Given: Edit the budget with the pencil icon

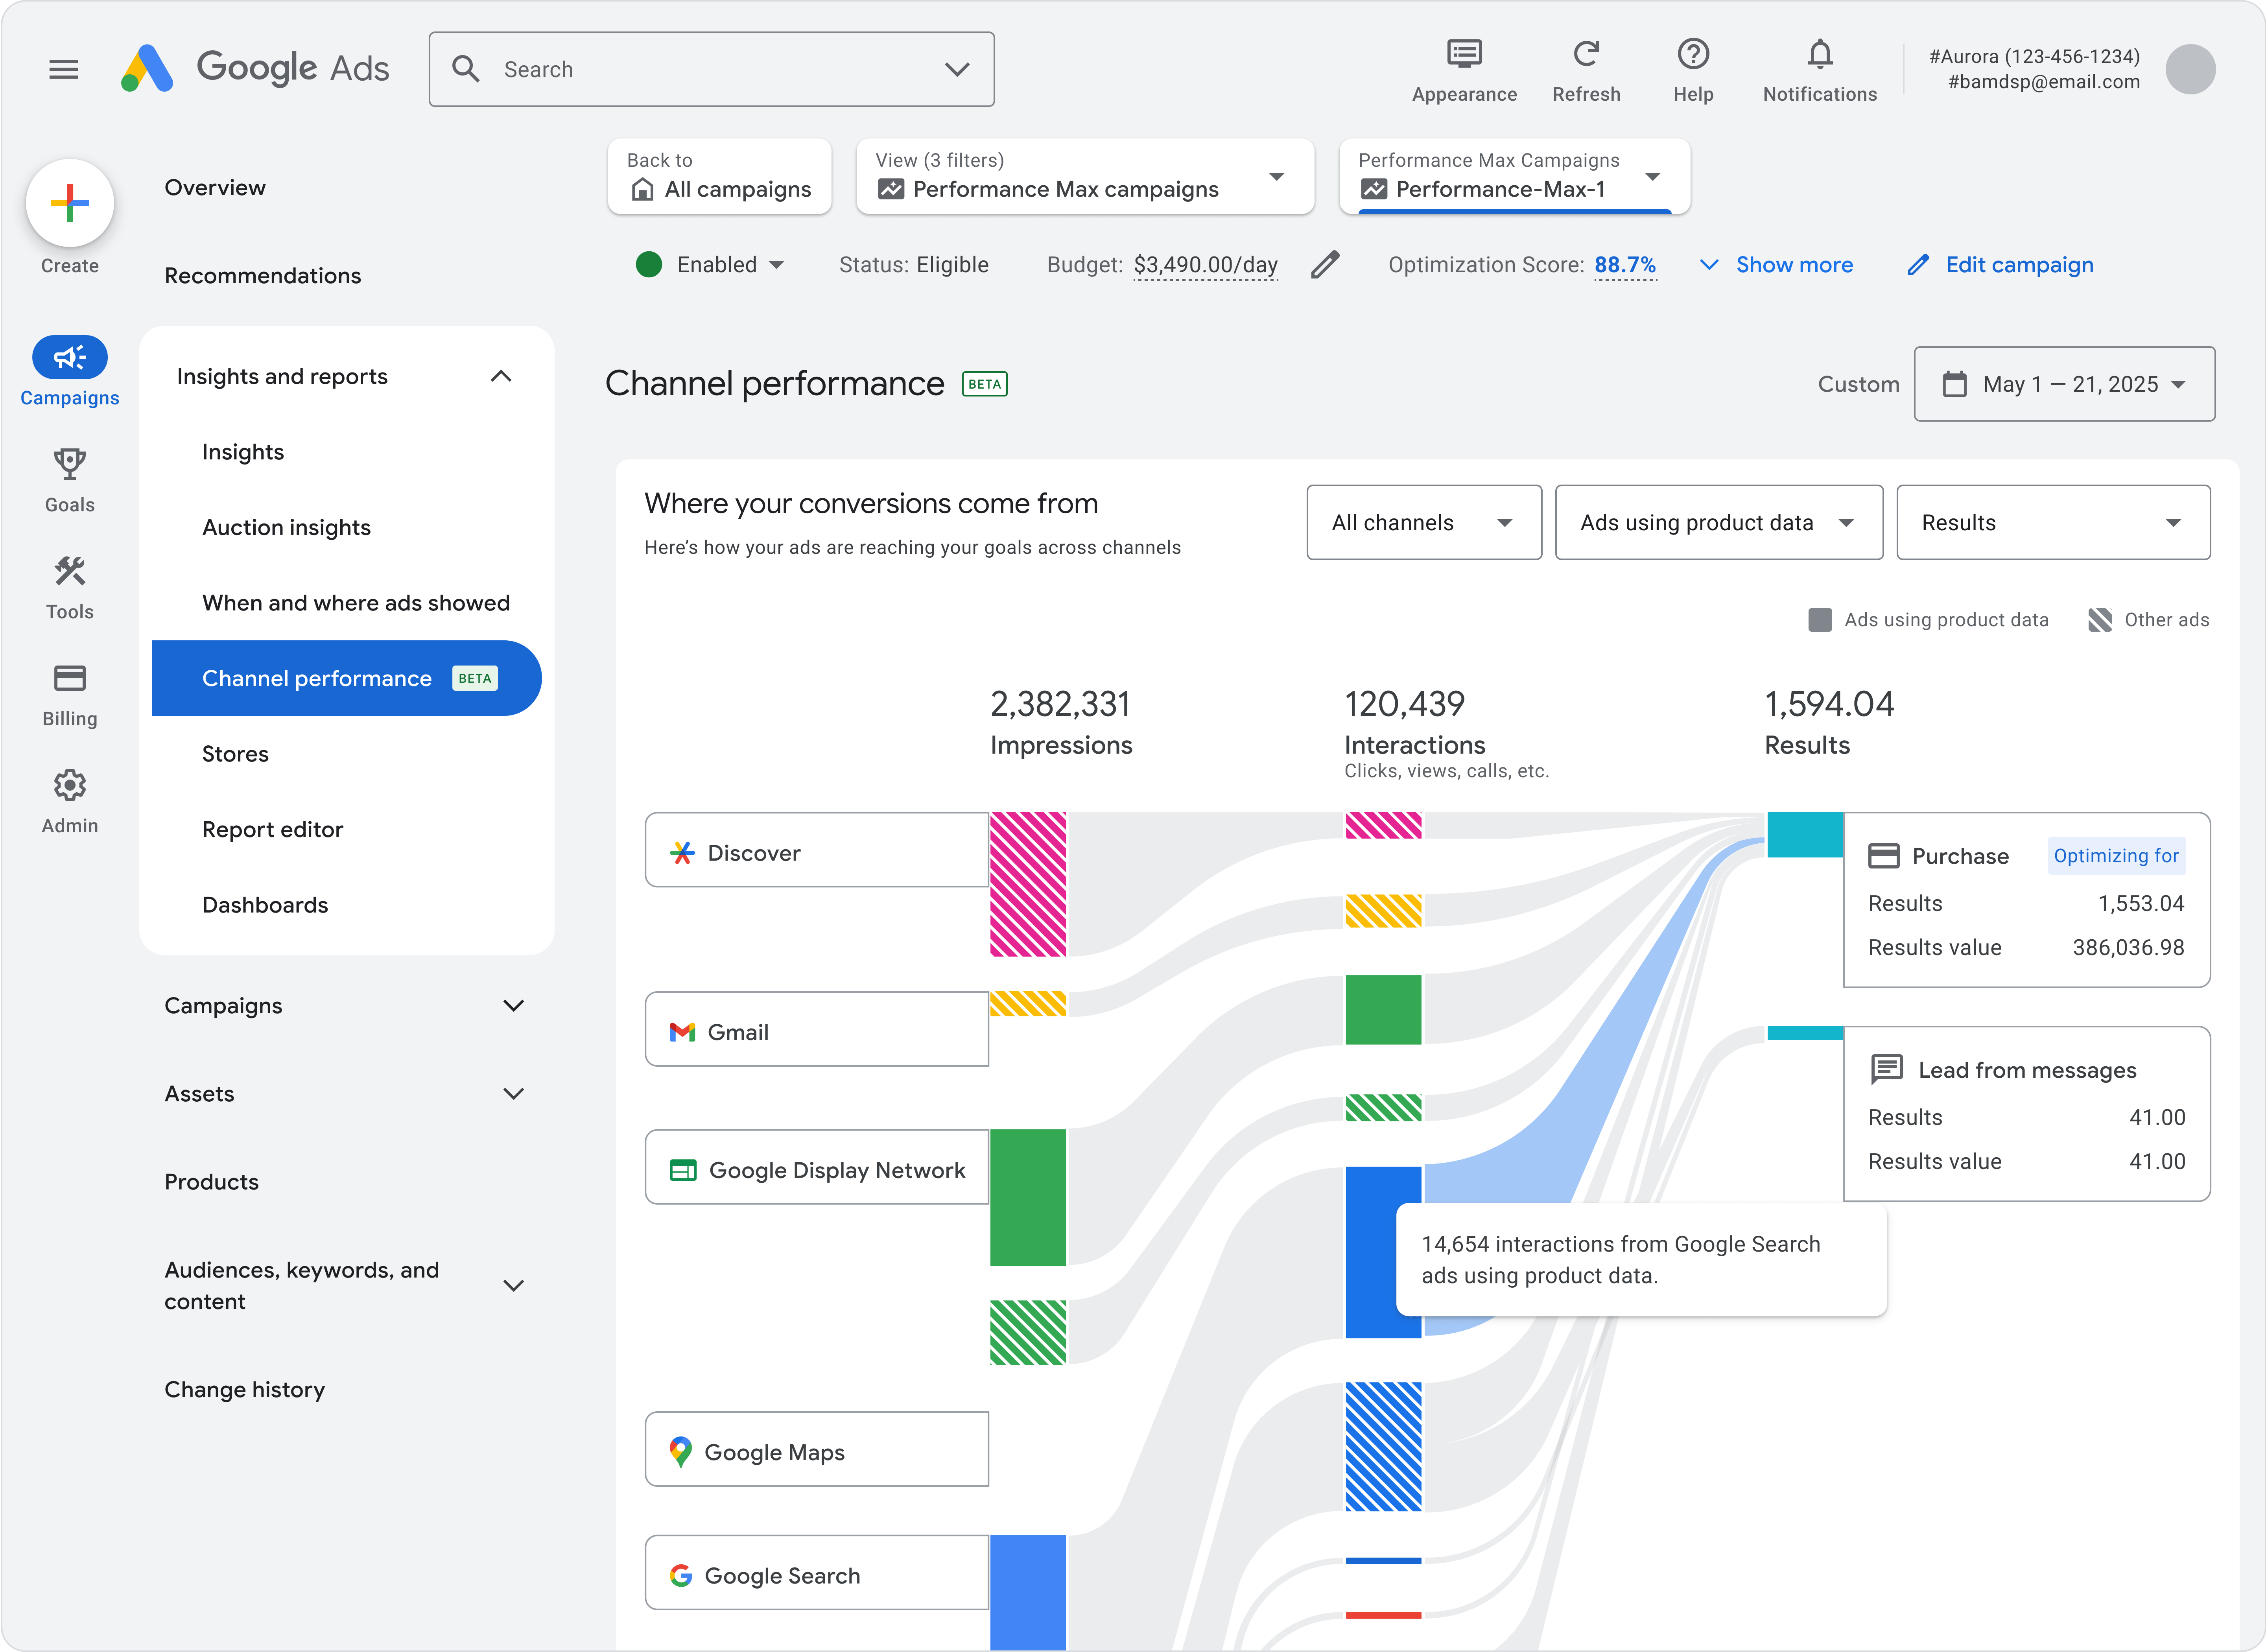Looking at the screenshot, I should [x=1325, y=265].
